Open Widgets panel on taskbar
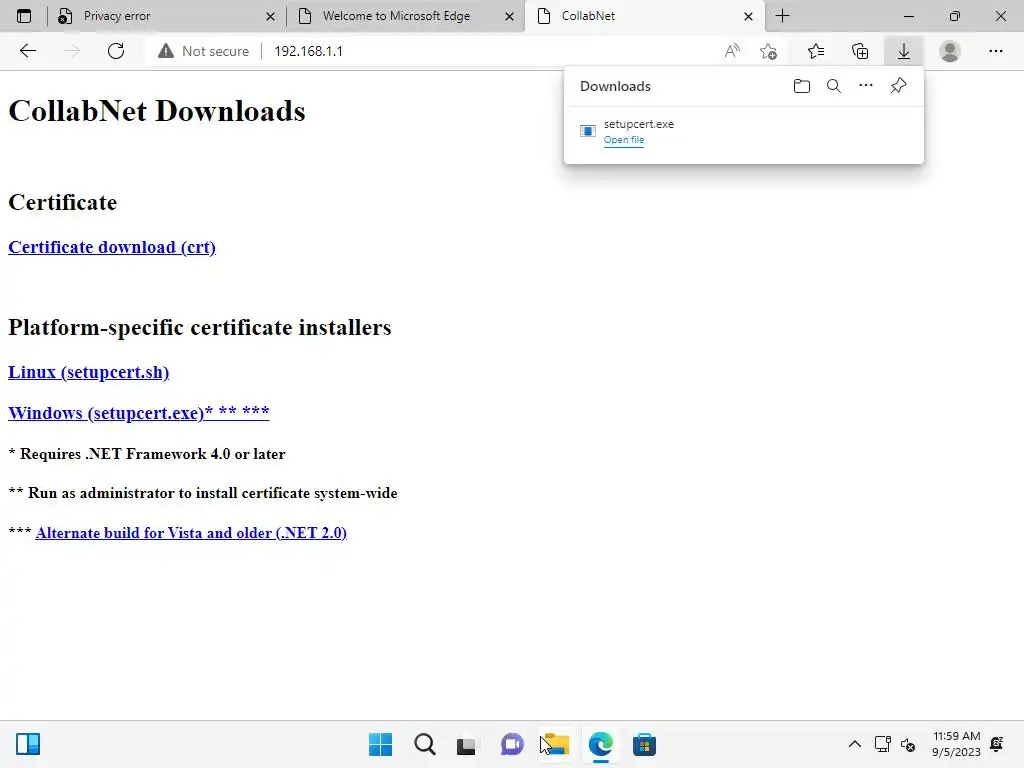This screenshot has height=768, width=1024. (x=28, y=744)
